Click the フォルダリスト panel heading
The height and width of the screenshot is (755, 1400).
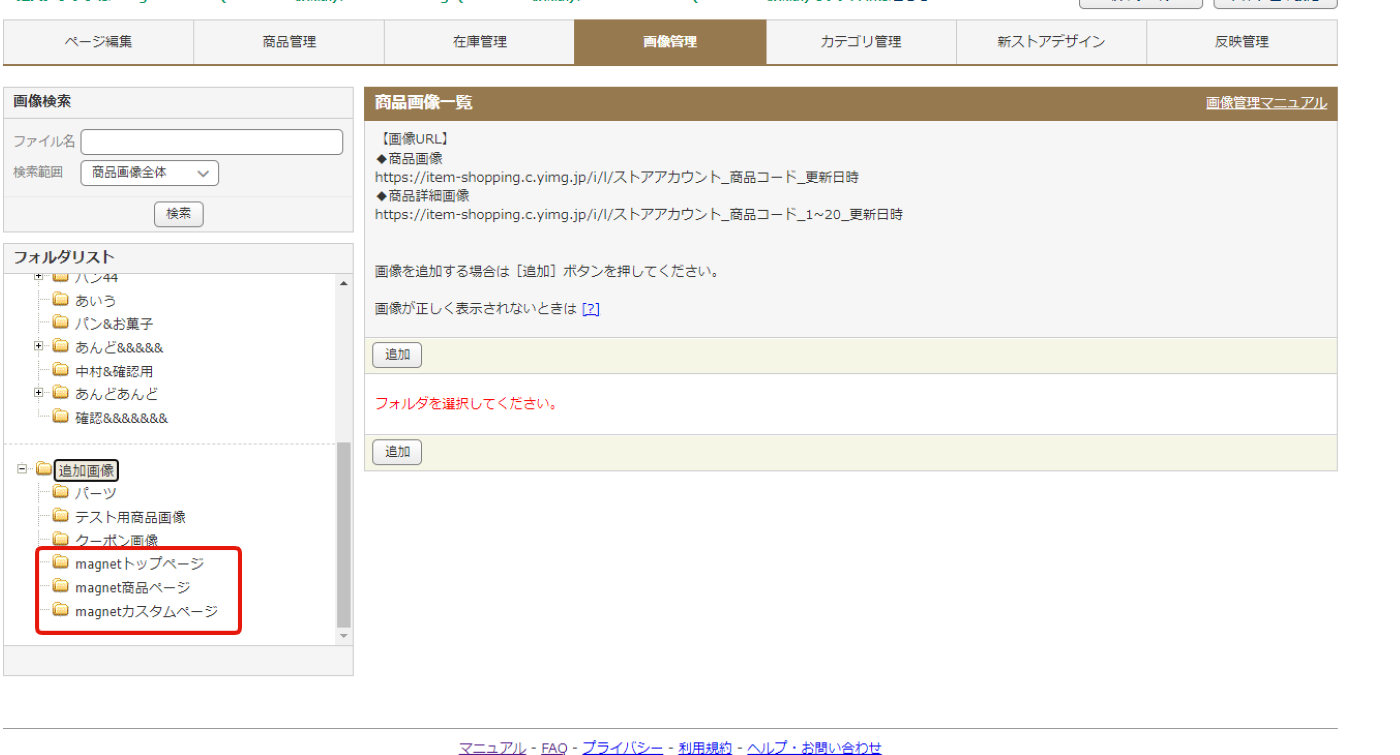[x=64, y=258]
